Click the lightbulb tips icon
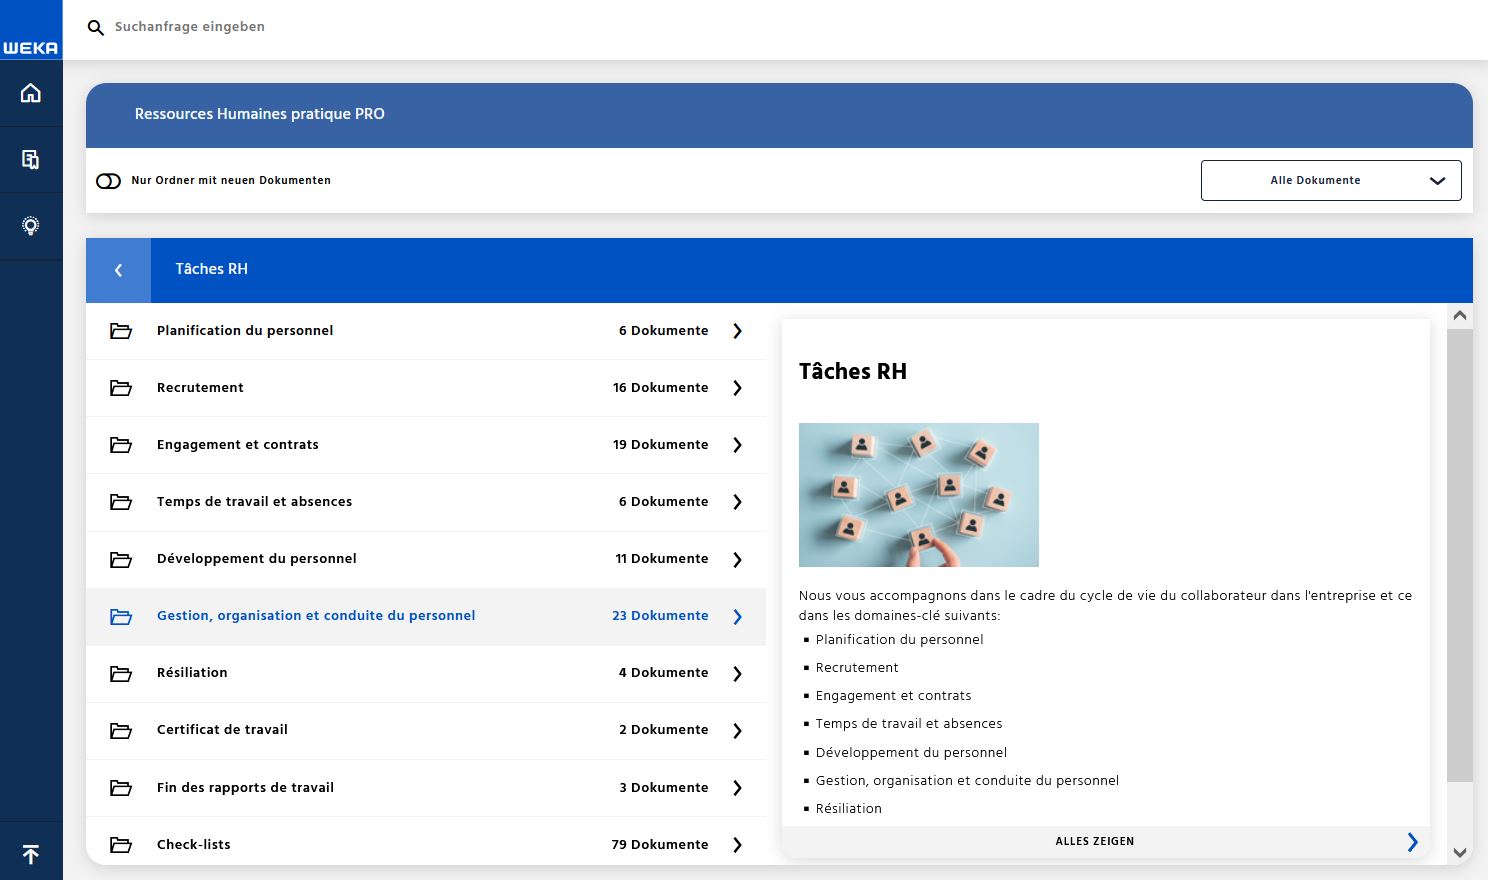 coord(31,226)
